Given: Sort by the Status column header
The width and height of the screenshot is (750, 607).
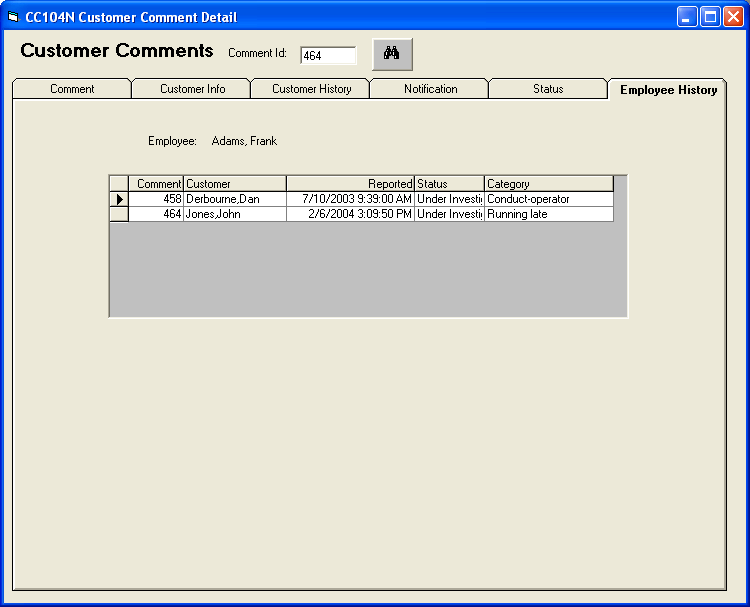Looking at the screenshot, I should 449,184.
